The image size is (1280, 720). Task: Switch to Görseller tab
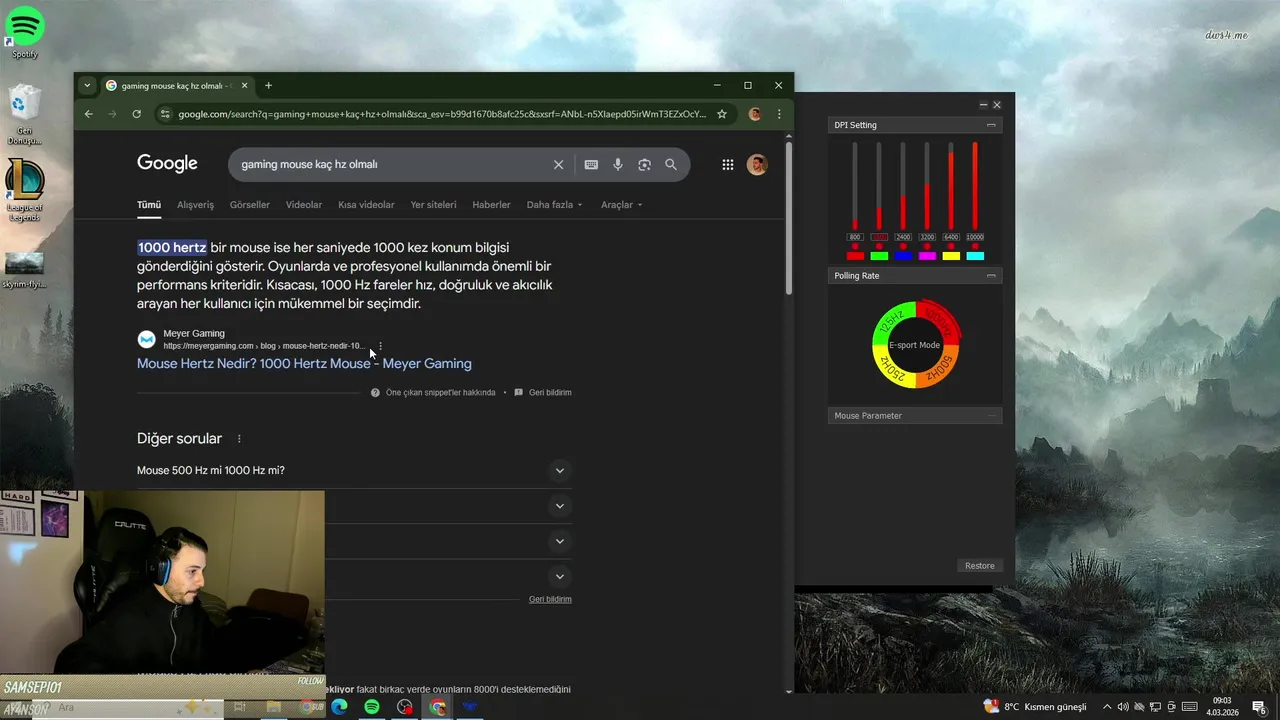click(250, 205)
